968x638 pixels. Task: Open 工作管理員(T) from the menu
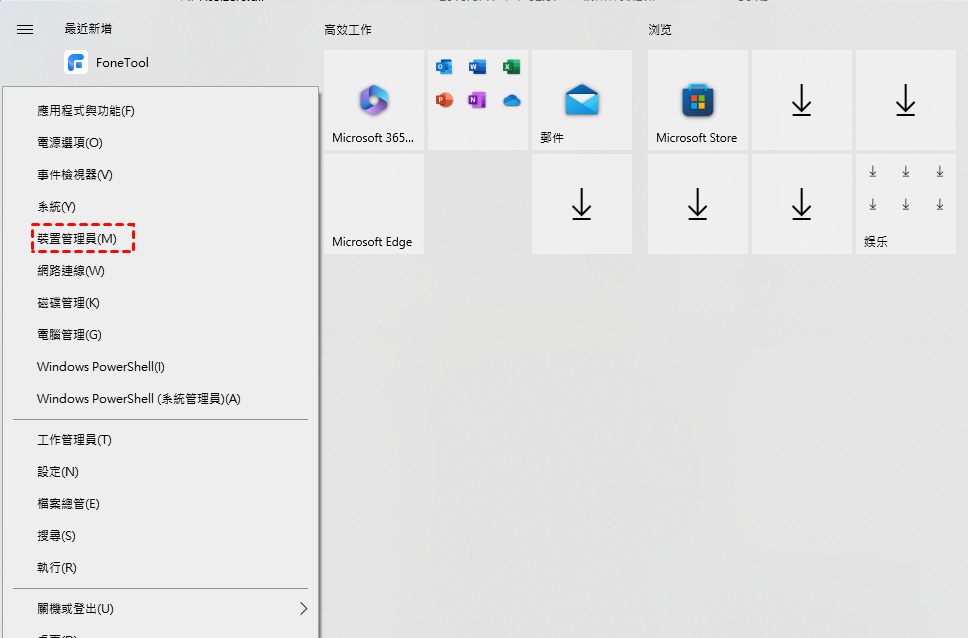pos(74,440)
